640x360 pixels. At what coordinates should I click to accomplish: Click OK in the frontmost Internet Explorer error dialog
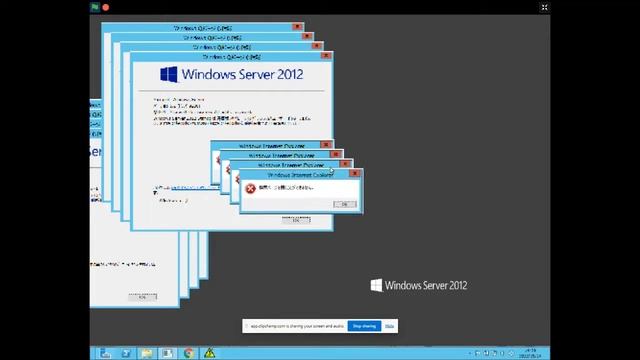coord(345,204)
